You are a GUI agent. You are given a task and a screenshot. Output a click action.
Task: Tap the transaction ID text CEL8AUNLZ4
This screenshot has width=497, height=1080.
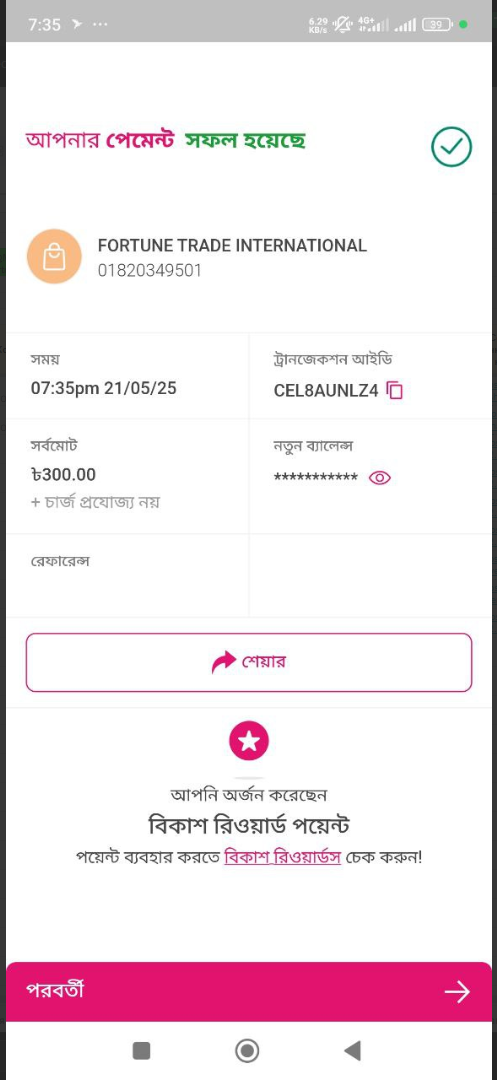[x=326, y=391]
